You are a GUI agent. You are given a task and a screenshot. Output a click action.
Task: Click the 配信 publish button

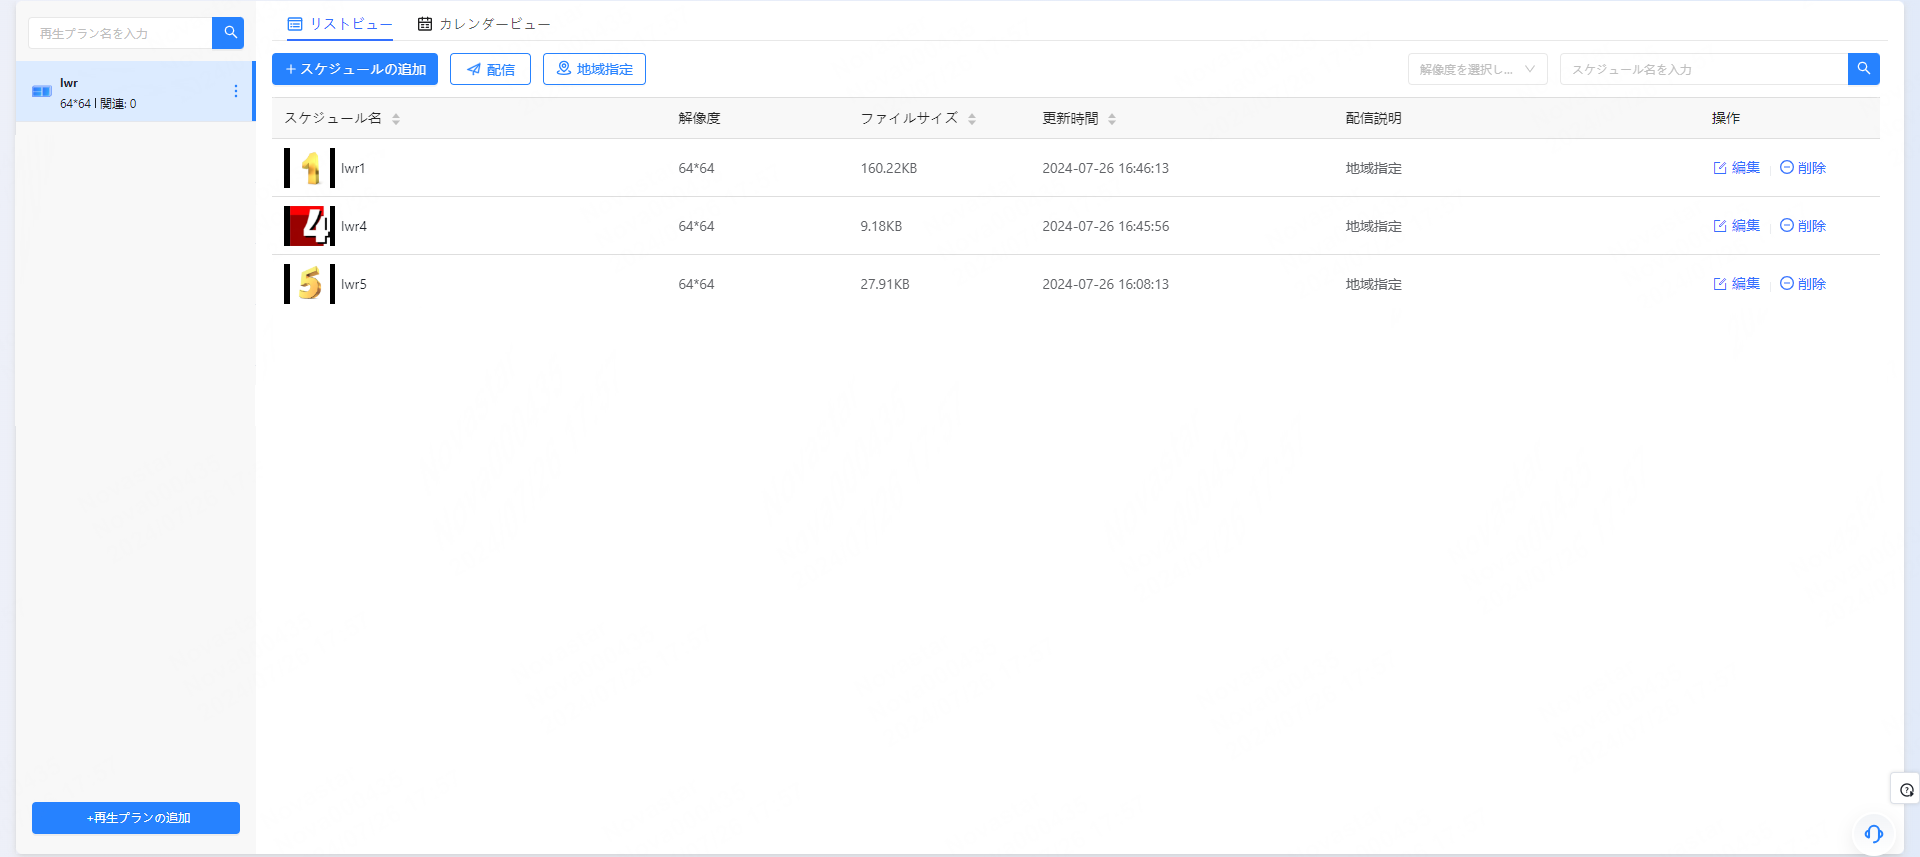tap(490, 69)
